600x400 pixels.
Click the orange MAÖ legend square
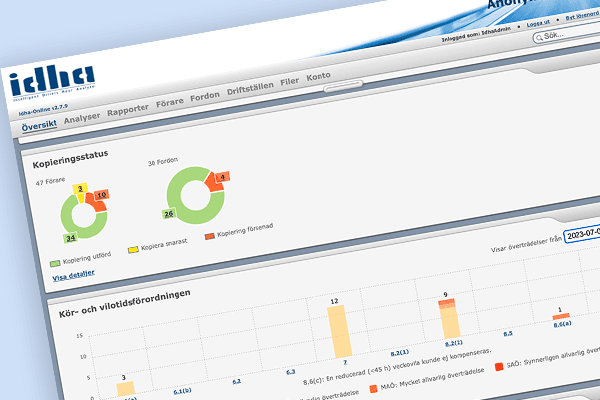click(373, 387)
